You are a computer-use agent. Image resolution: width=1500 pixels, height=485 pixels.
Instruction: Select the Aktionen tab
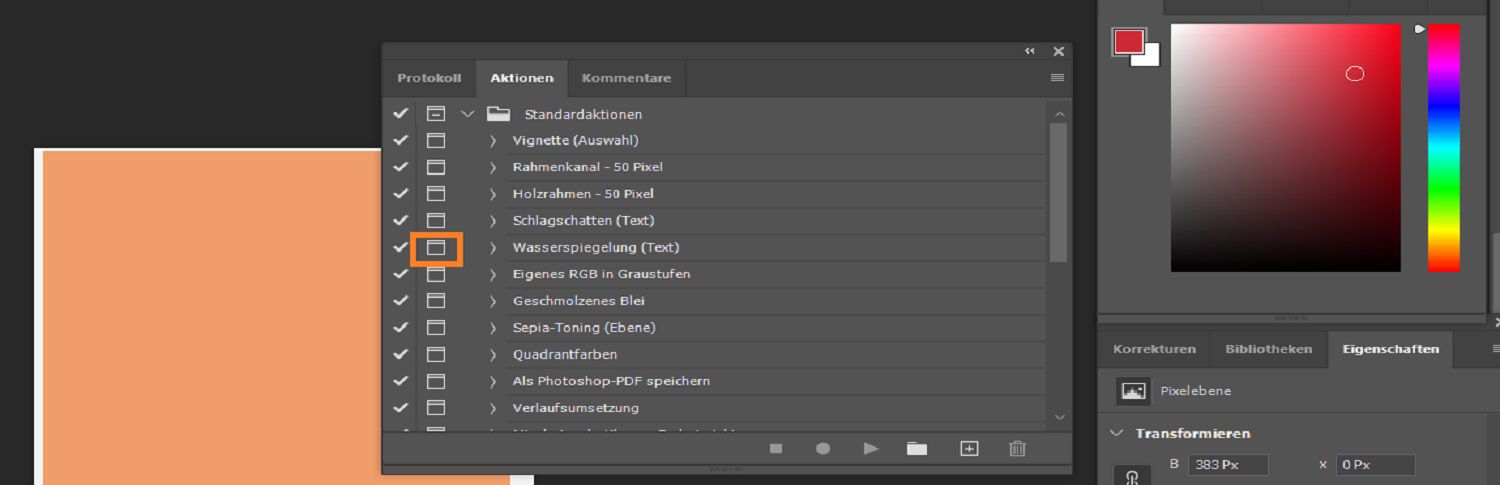pyautogui.click(x=522, y=78)
